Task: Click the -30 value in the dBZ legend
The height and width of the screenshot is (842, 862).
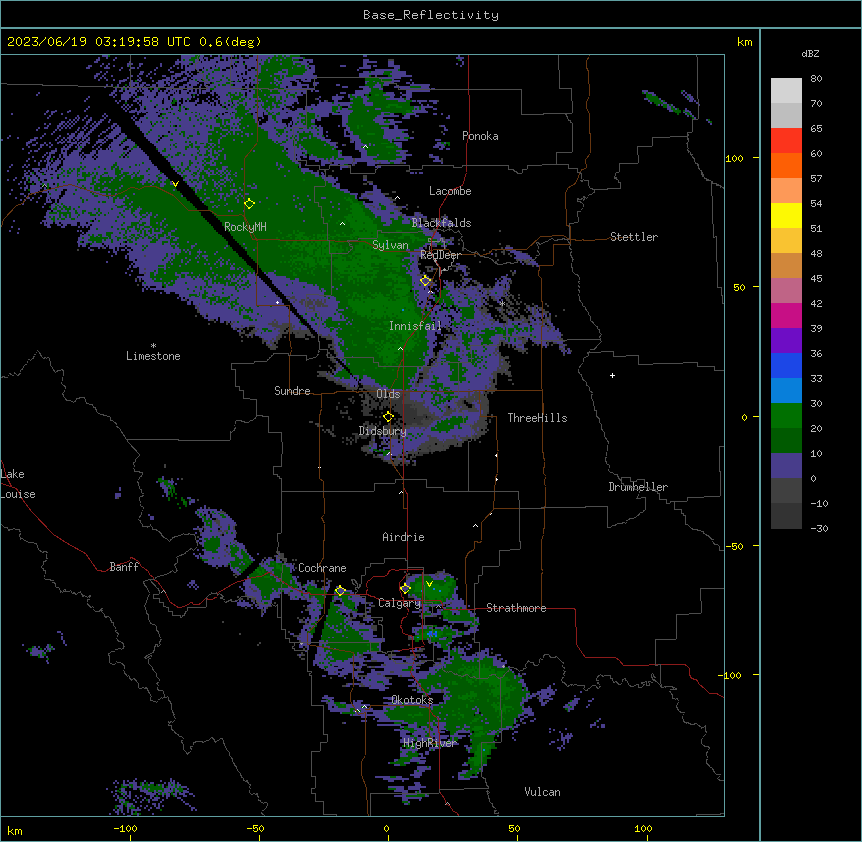Action: click(x=819, y=528)
